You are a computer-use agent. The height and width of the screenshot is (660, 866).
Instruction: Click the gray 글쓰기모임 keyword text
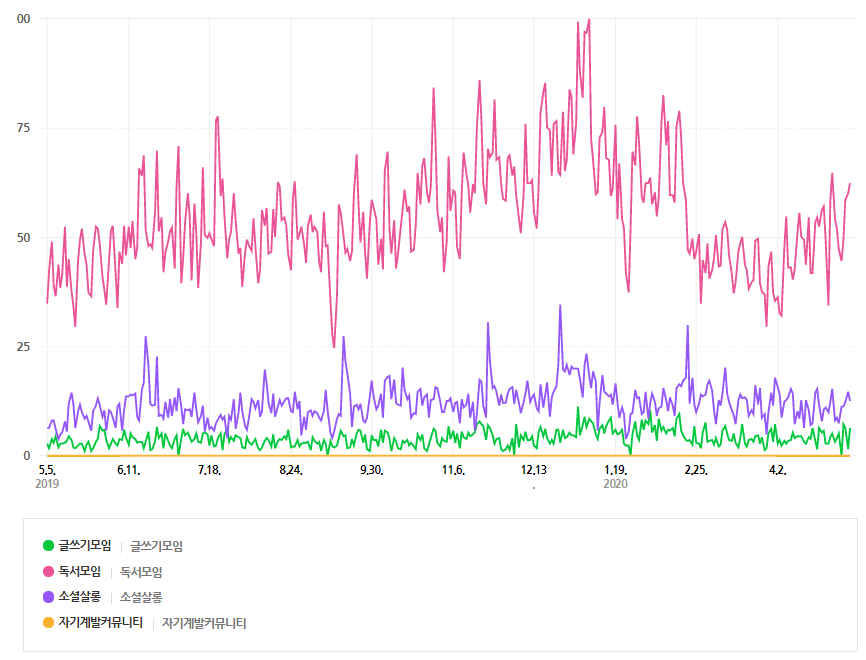[156, 546]
